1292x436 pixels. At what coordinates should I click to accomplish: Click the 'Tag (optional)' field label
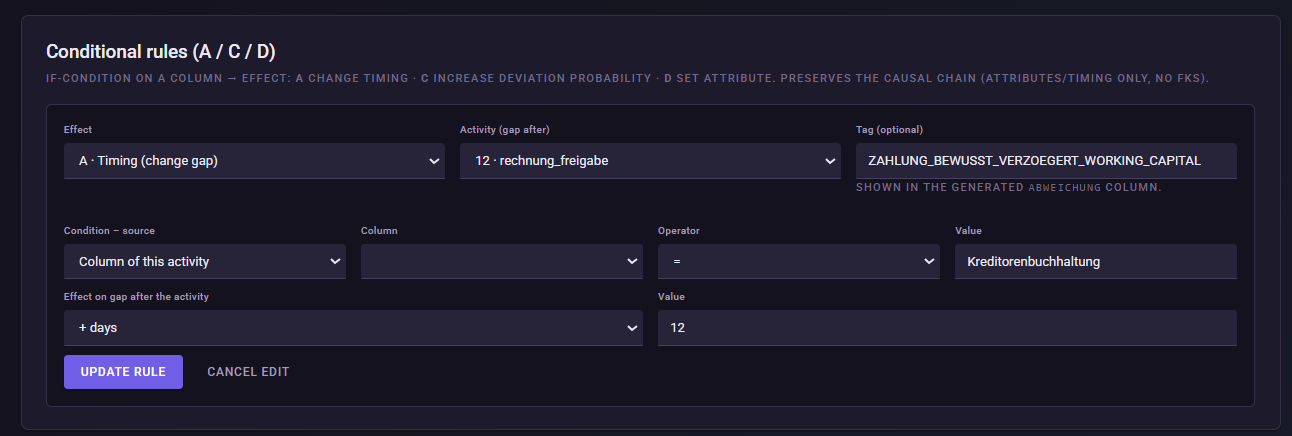pyautogui.click(x=889, y=130)
